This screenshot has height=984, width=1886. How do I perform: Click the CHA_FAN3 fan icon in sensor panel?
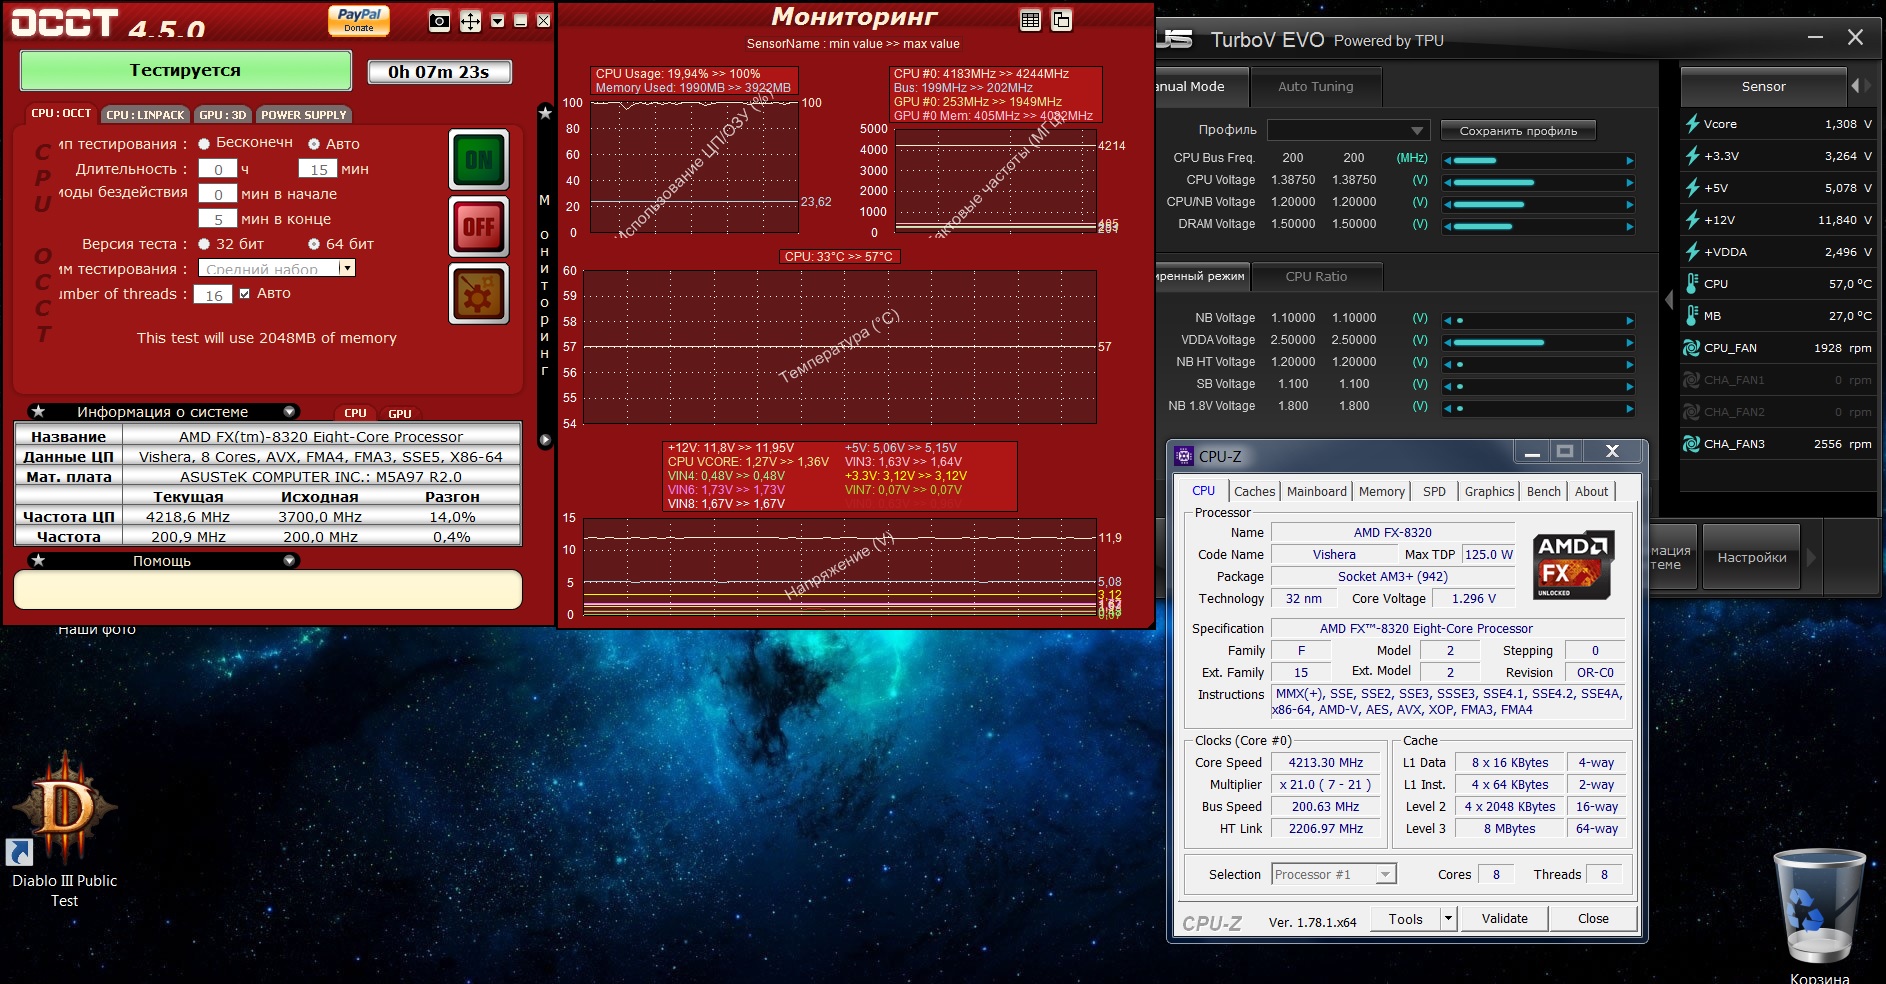(x=1692, y=444)
